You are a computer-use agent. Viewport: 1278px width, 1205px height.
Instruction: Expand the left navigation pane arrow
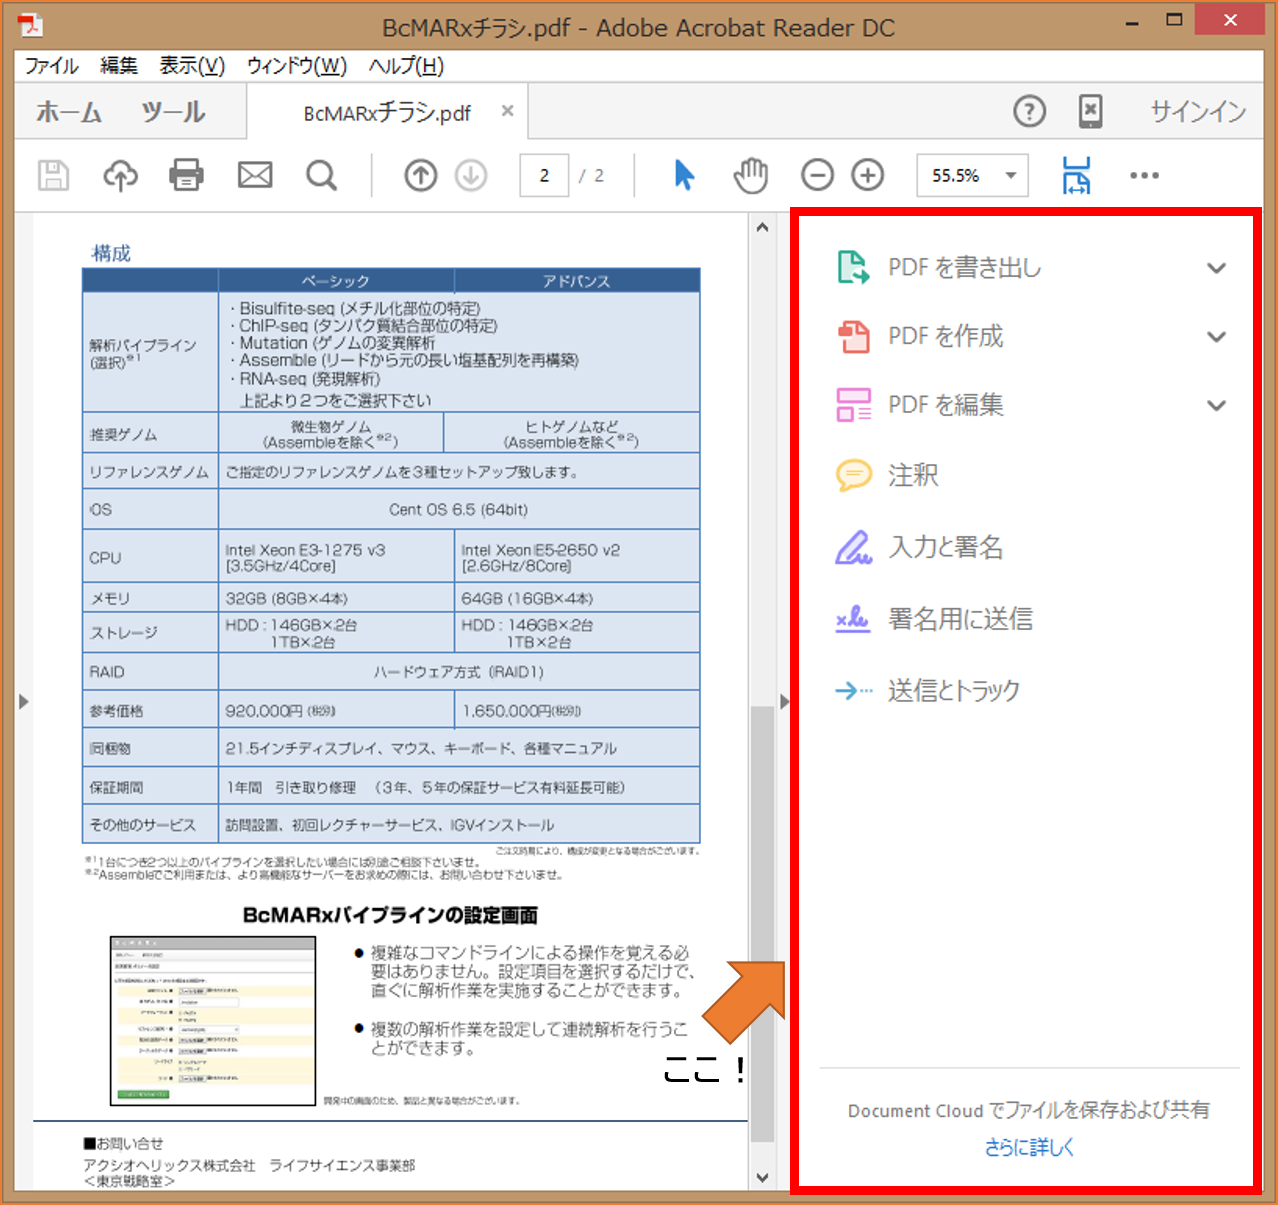24,702
